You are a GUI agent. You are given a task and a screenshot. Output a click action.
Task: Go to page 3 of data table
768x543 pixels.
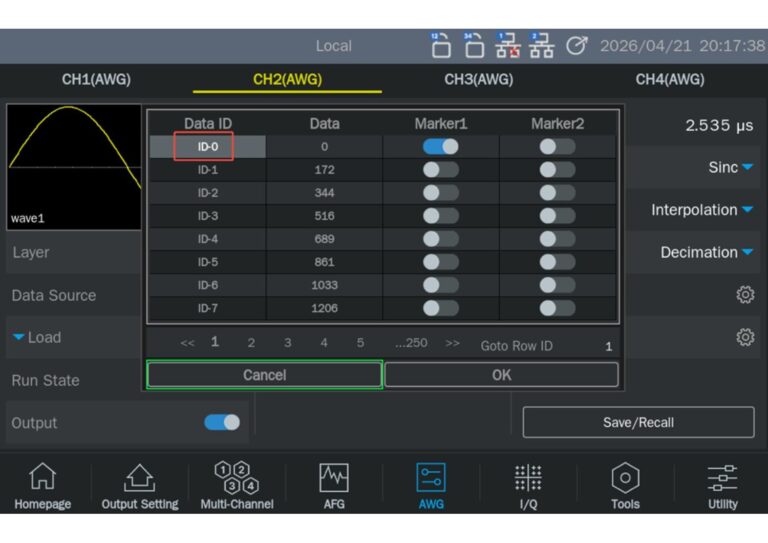click(288, 343)
